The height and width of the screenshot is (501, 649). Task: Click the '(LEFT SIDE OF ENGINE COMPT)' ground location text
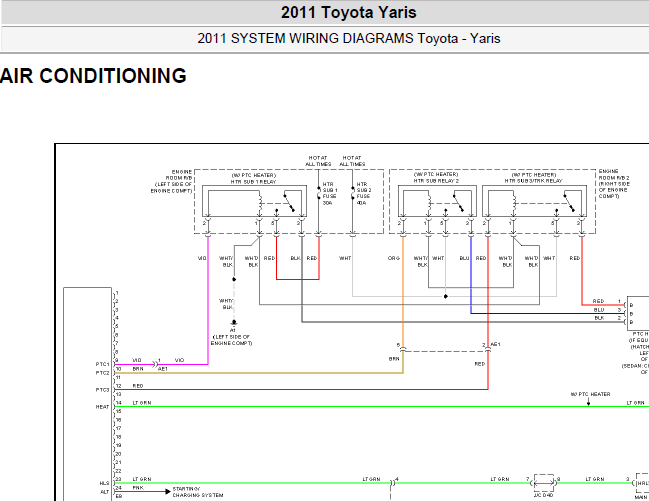[231, 340]
